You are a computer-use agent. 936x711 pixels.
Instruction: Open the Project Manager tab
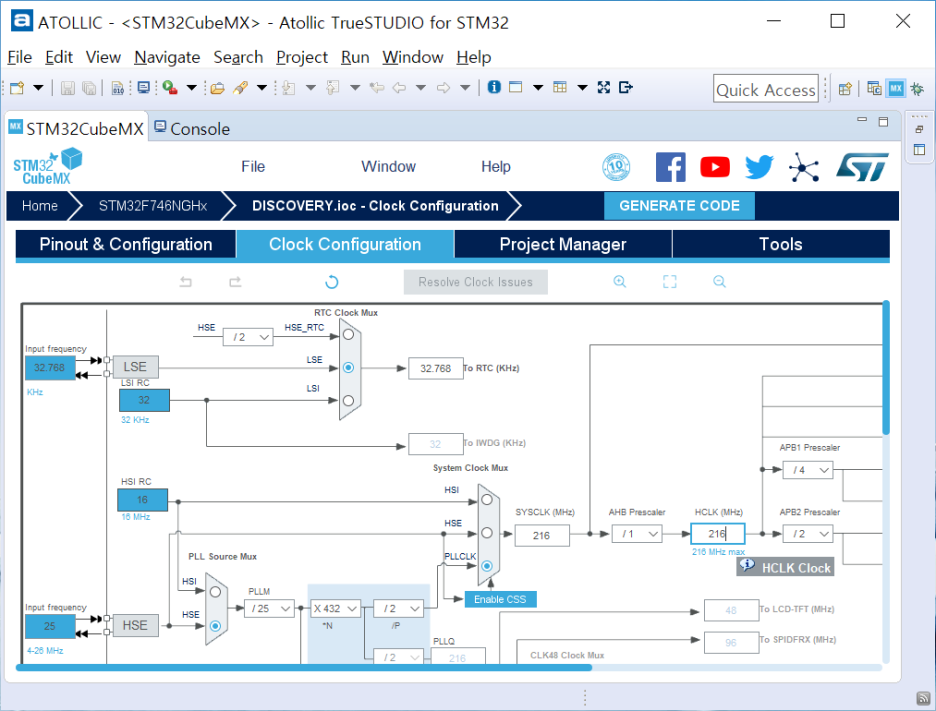(x=563, y=244)
